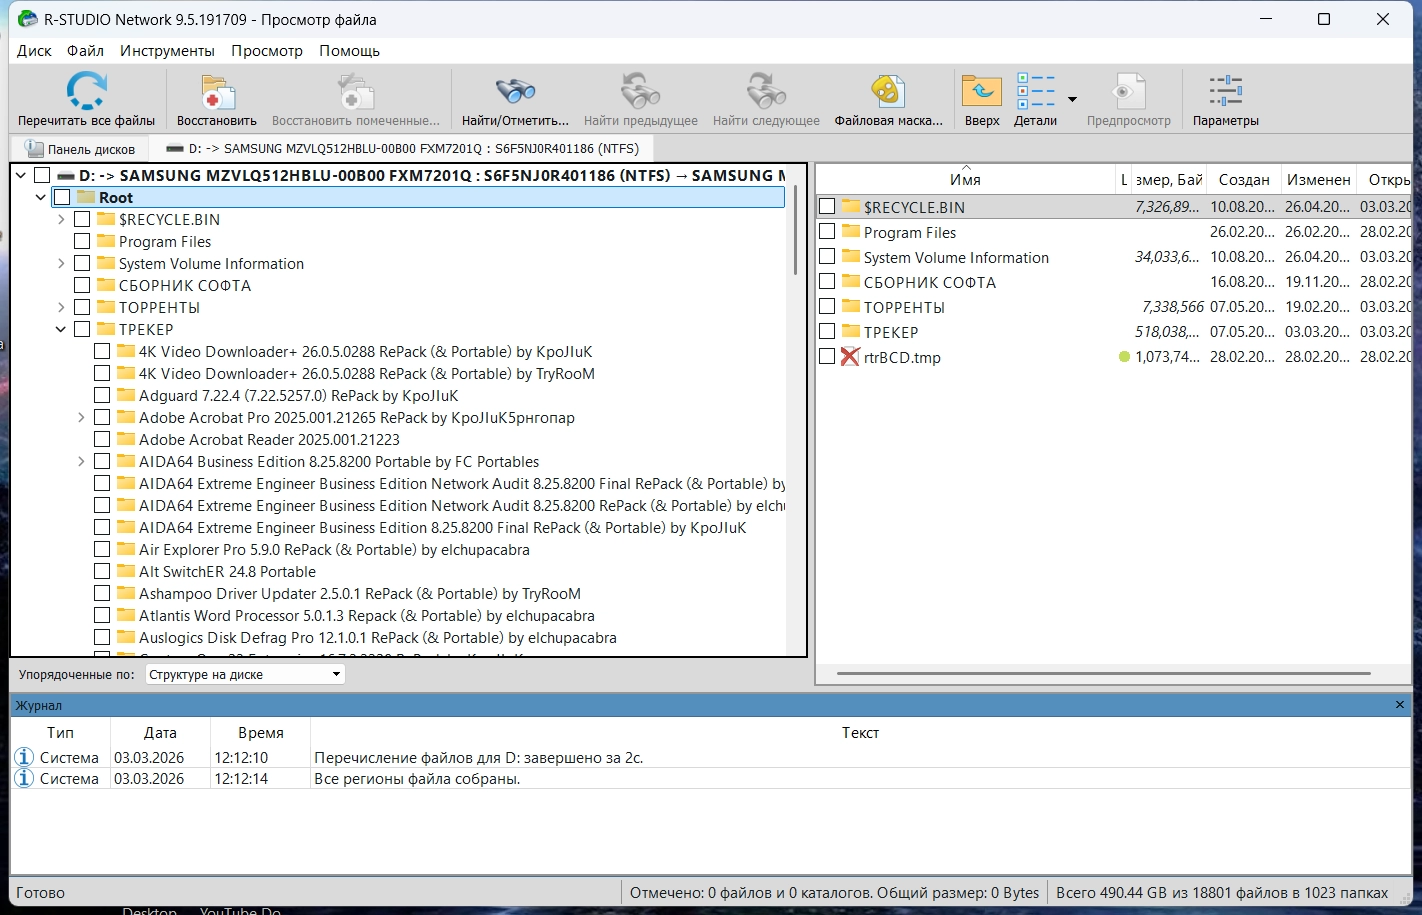Click the Тип column header in log
This screenshot has width=1422, height=915.
(60, 732)
